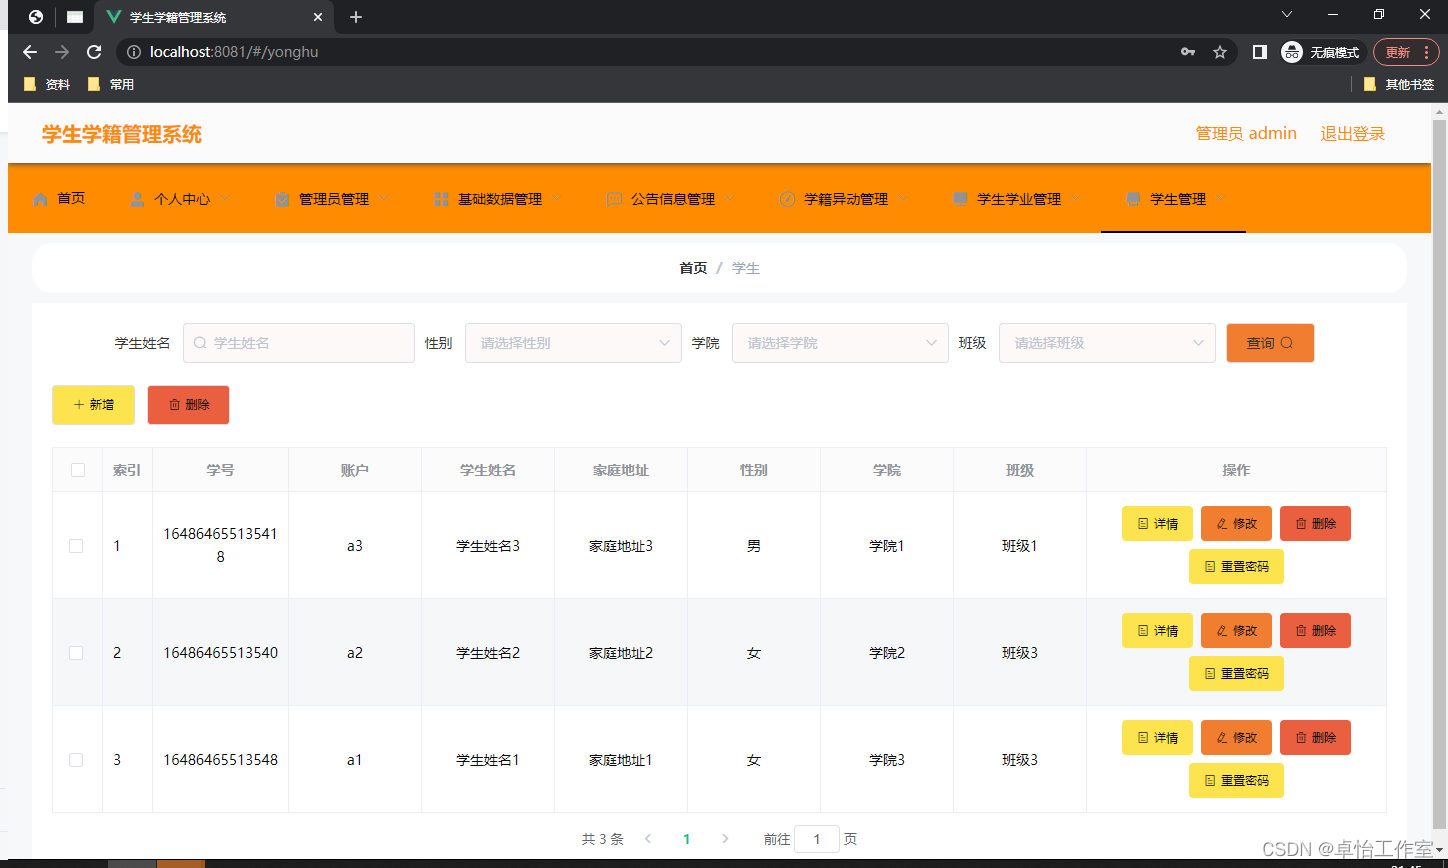
Task: Click the 基础数据管理 grid icon
Action: coord(441,199)
